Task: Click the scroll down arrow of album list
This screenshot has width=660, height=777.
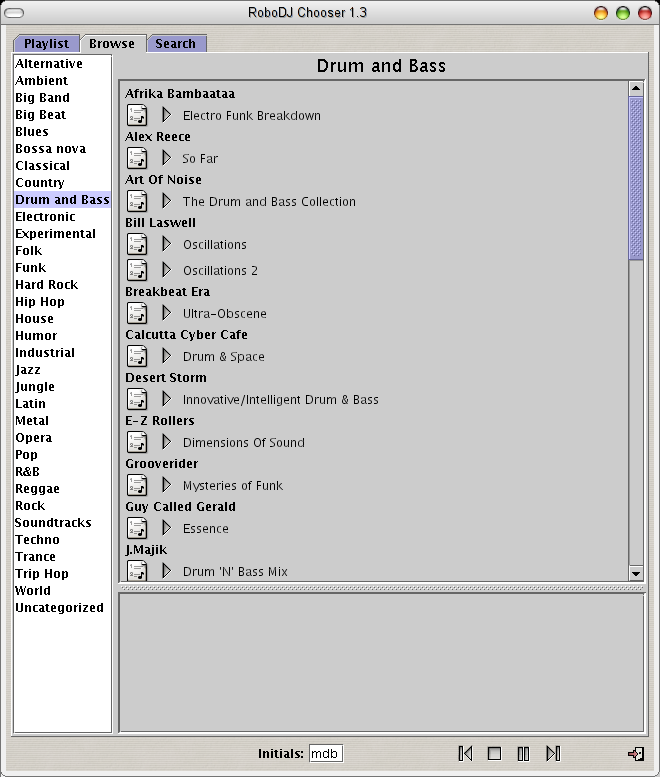Action: pos(636,573)
